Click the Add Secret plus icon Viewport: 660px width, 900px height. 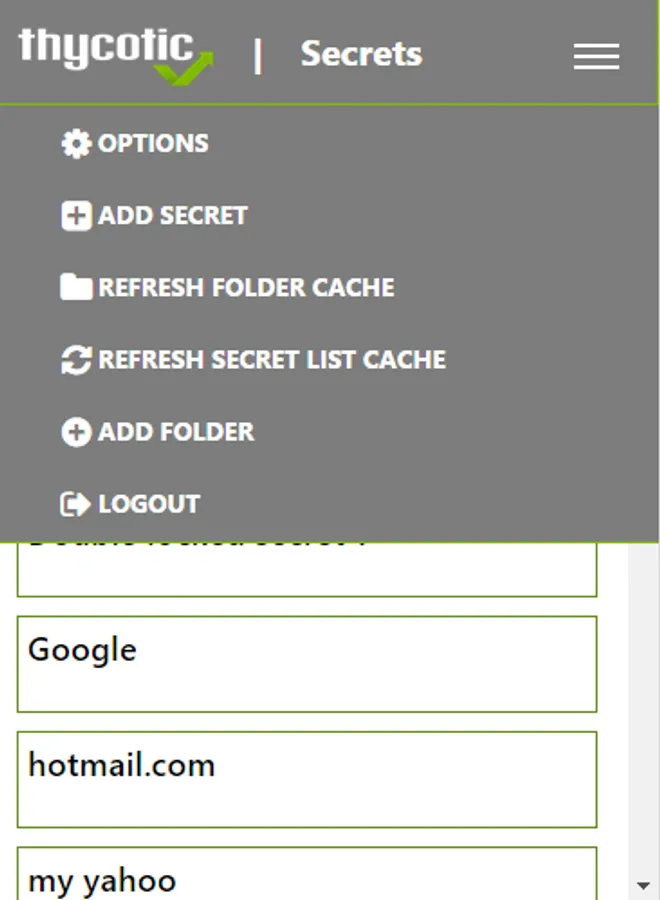tap(76, 216)
